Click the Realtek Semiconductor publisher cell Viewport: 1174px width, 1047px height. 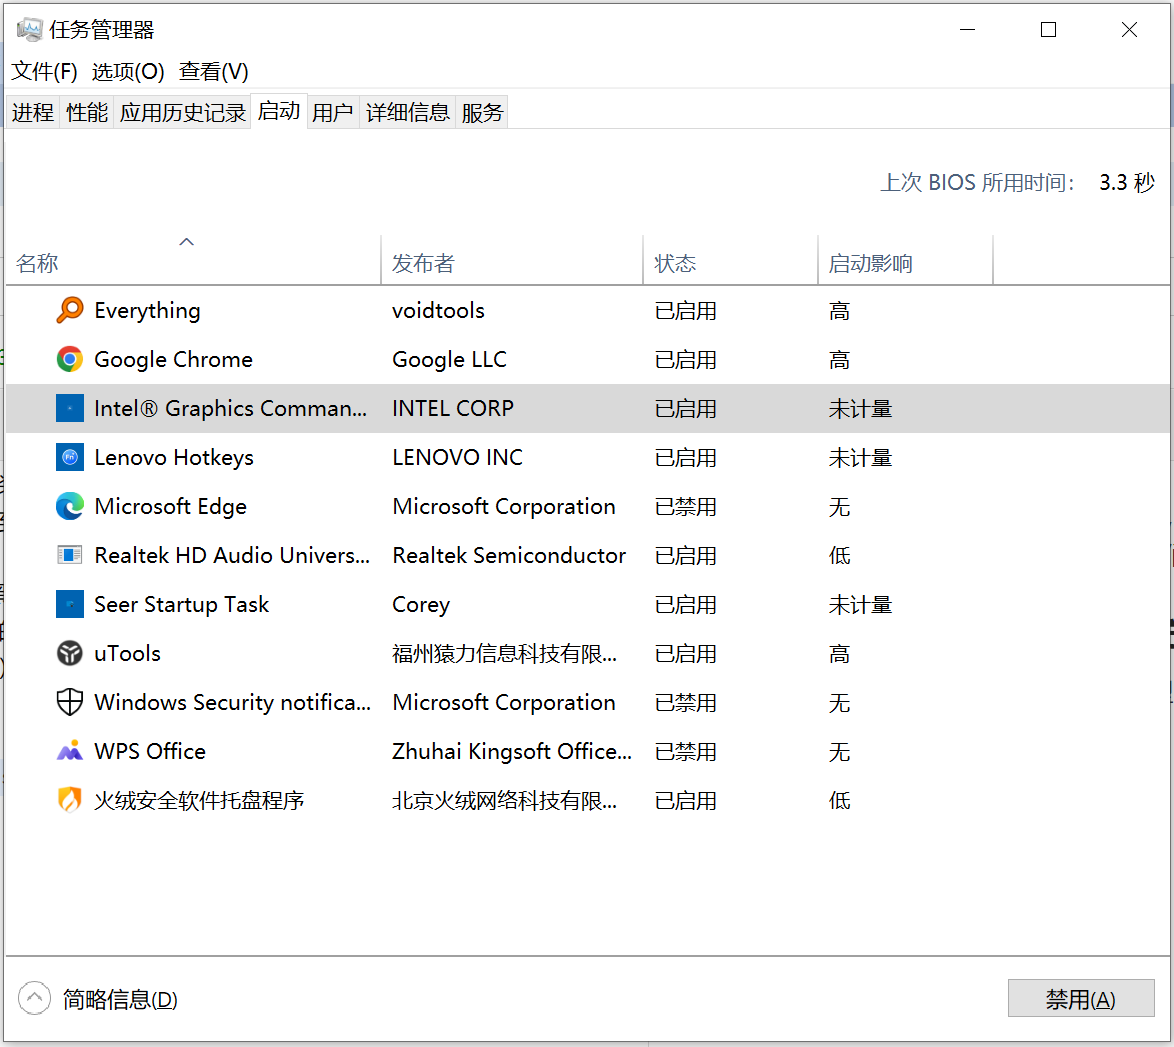509,555
